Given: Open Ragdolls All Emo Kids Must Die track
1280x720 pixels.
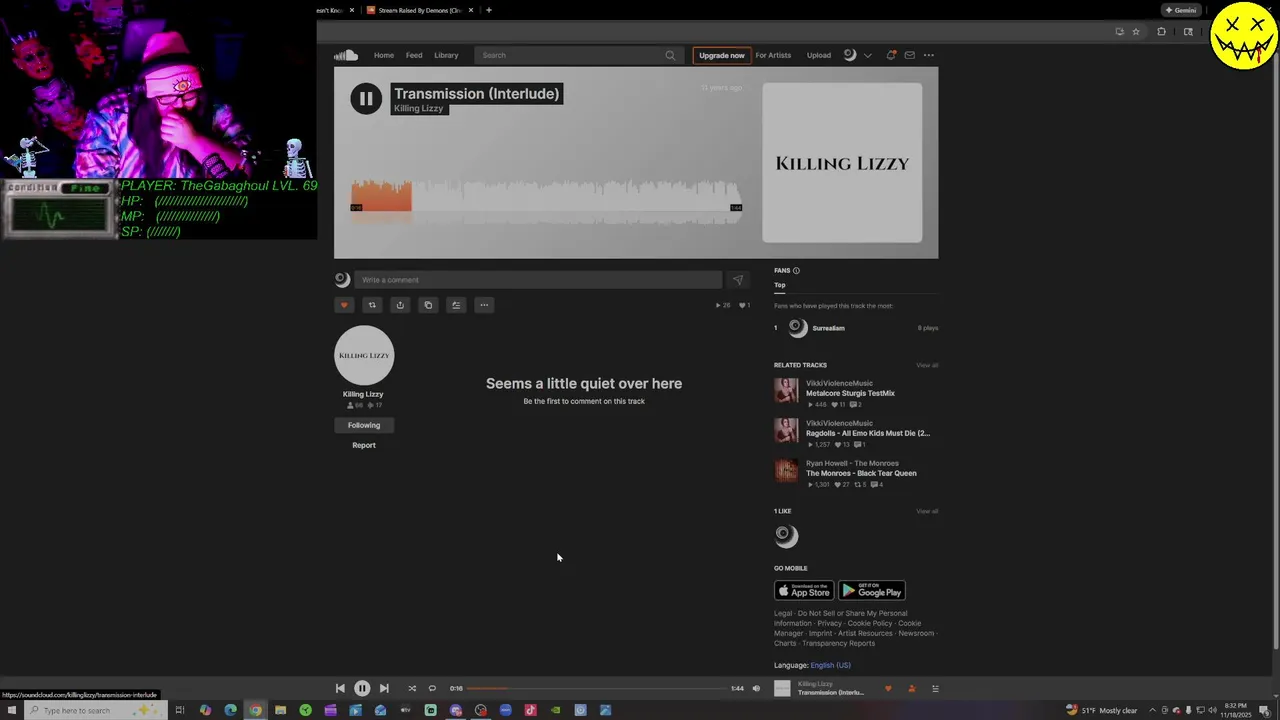Looking at the screenshot, I should (868, 433).
